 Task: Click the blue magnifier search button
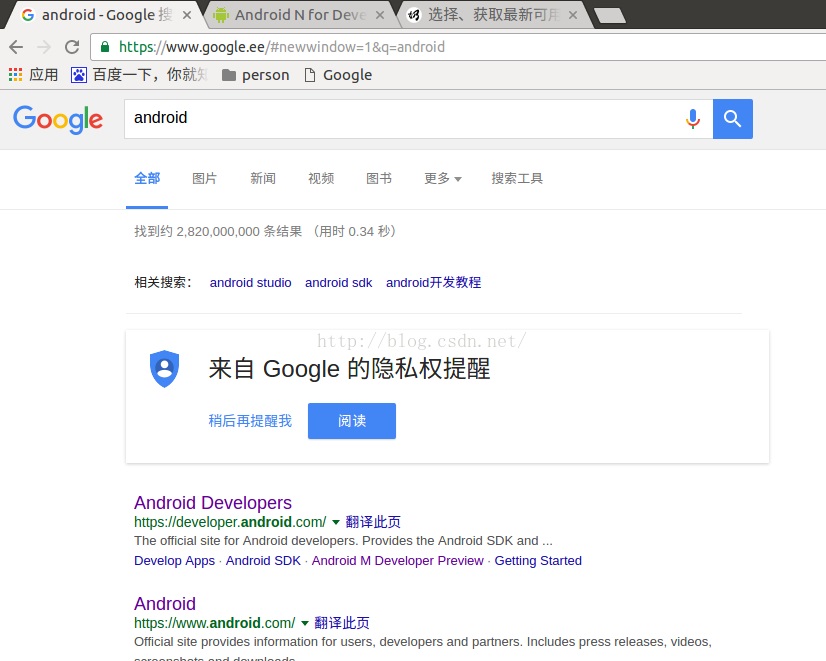(x=732, y=119)
